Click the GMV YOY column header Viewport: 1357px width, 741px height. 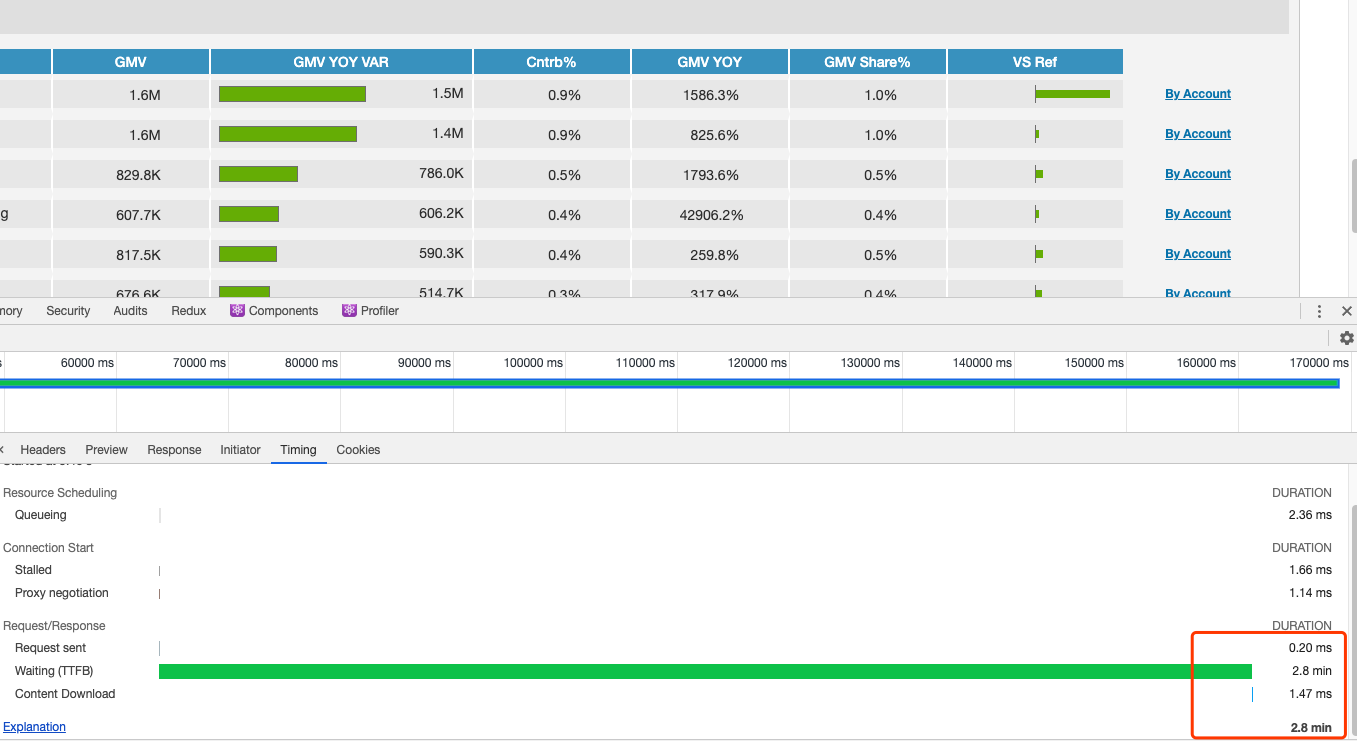[x=710, y=62]
